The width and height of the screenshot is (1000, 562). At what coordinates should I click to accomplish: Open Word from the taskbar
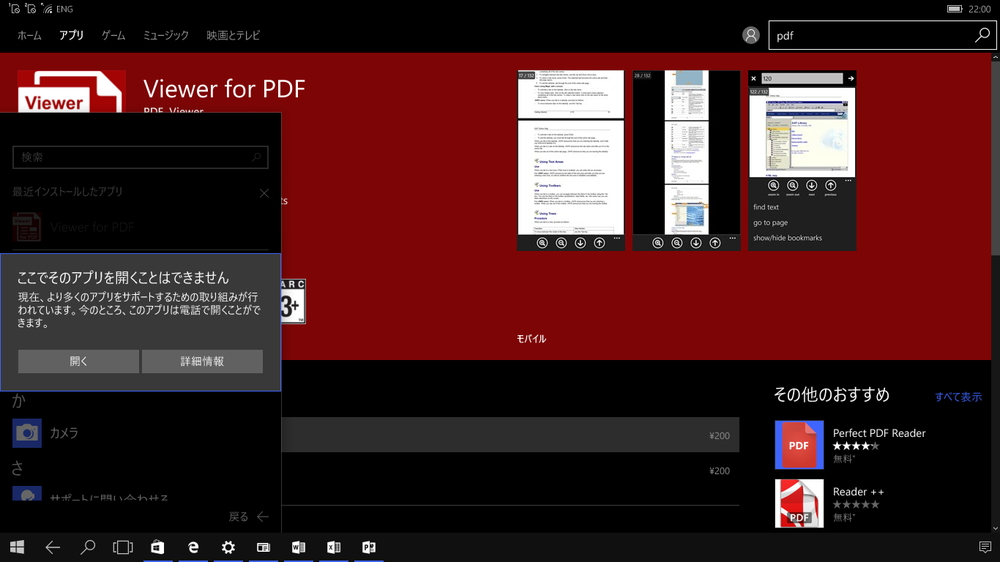click(298, 547)
